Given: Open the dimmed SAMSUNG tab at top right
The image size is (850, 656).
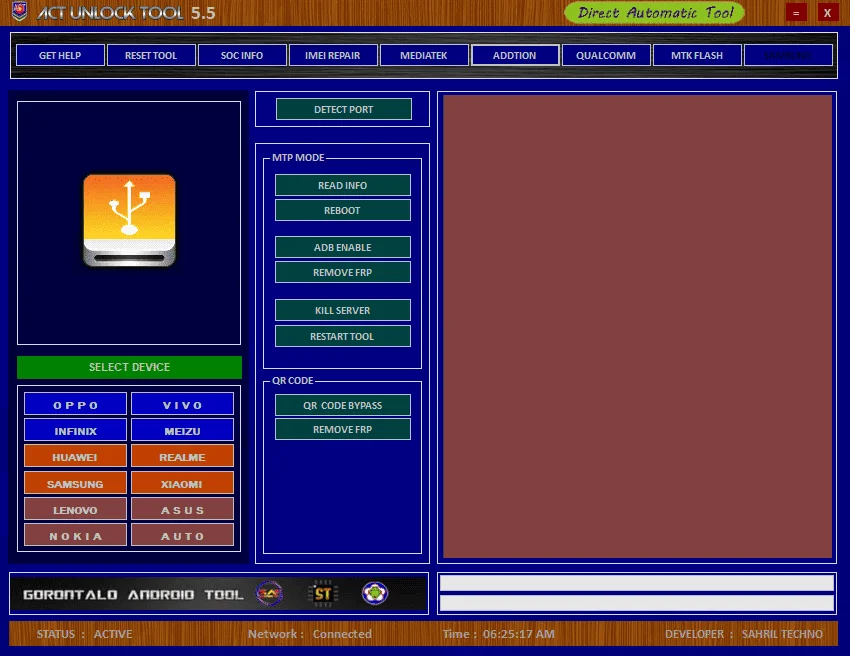Looking at the screenshot, I should tap(788, 55).
